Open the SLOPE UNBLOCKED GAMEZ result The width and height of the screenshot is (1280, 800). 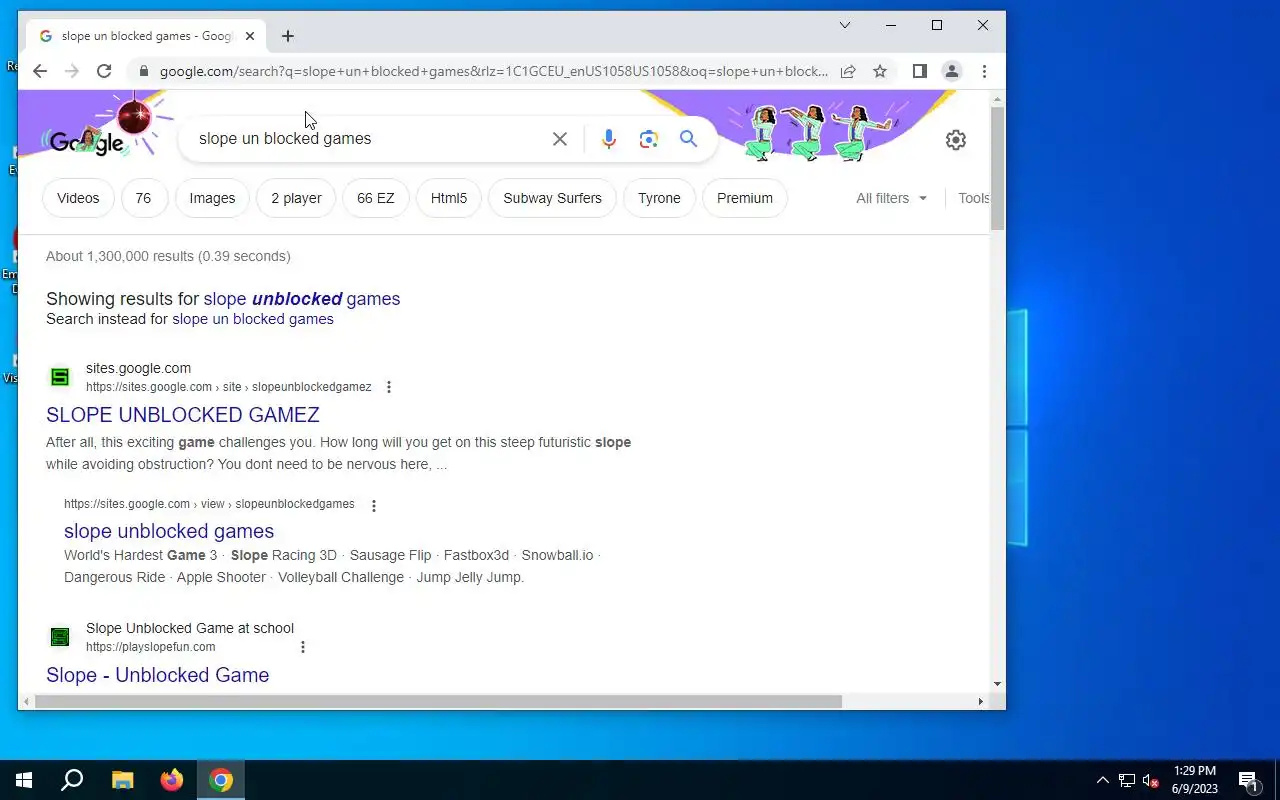[x=183, y=415]
